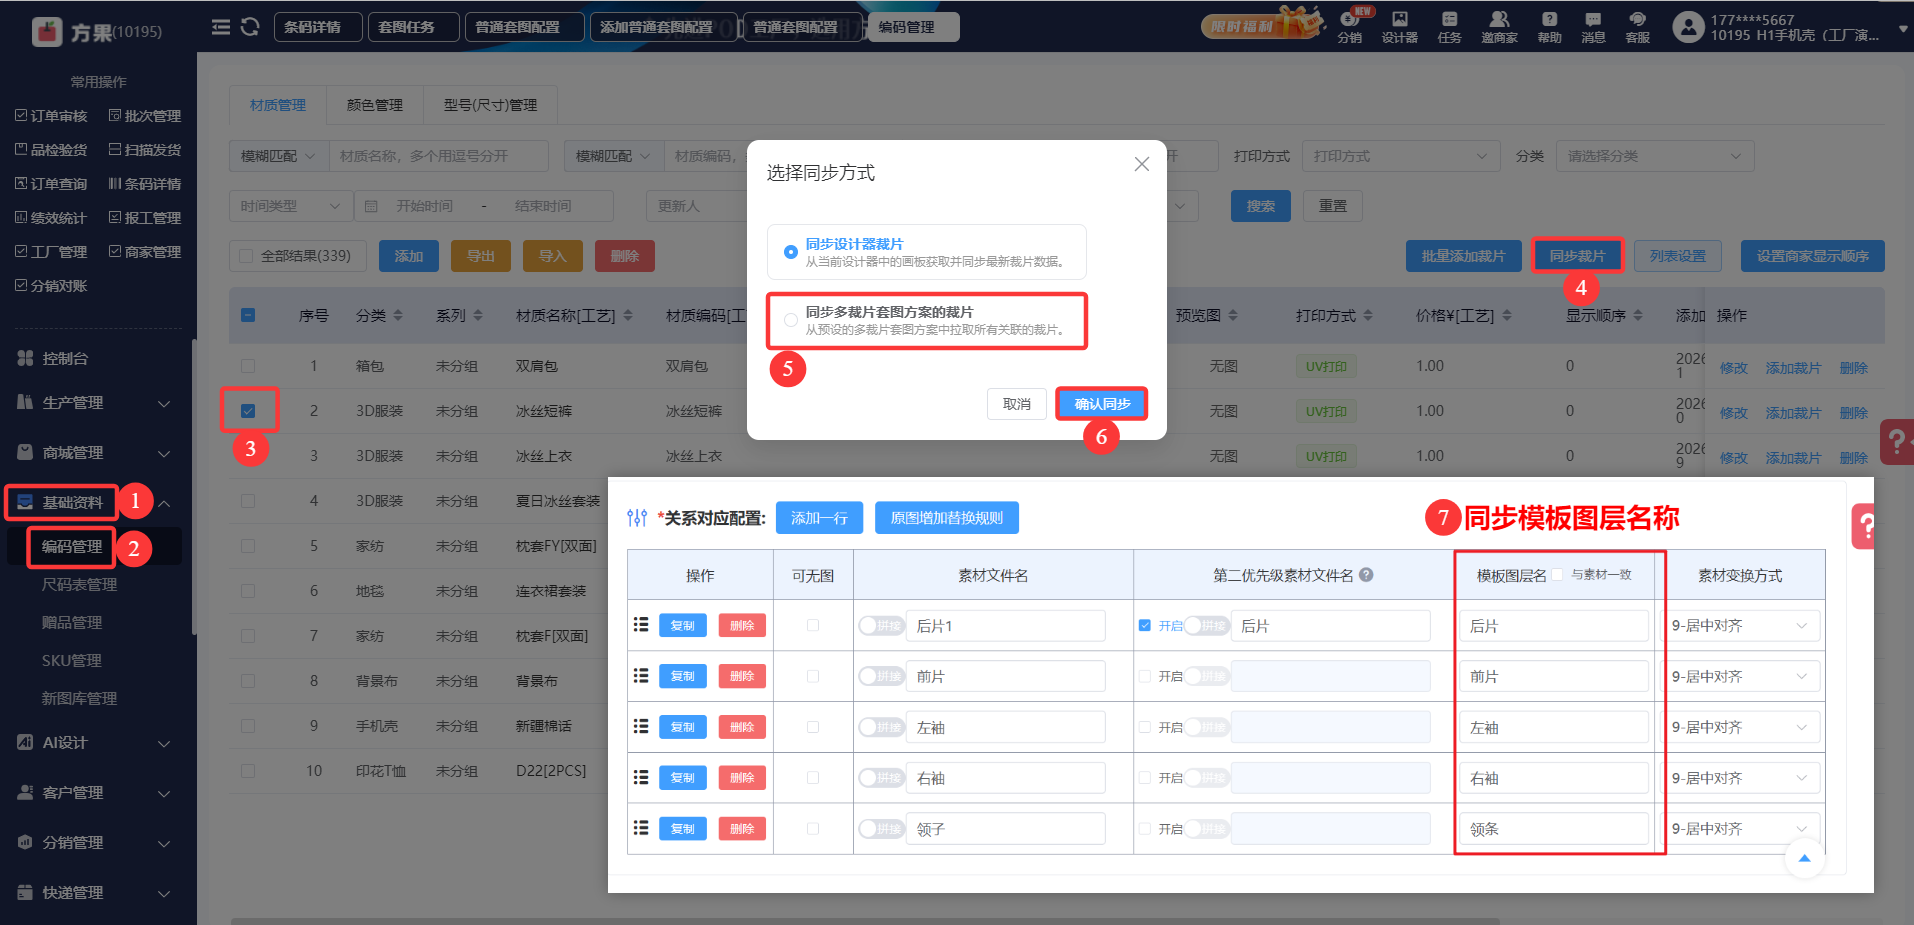
Task: Switch to 型号(尺寸)管理 tab
Action: coord(490,105)
